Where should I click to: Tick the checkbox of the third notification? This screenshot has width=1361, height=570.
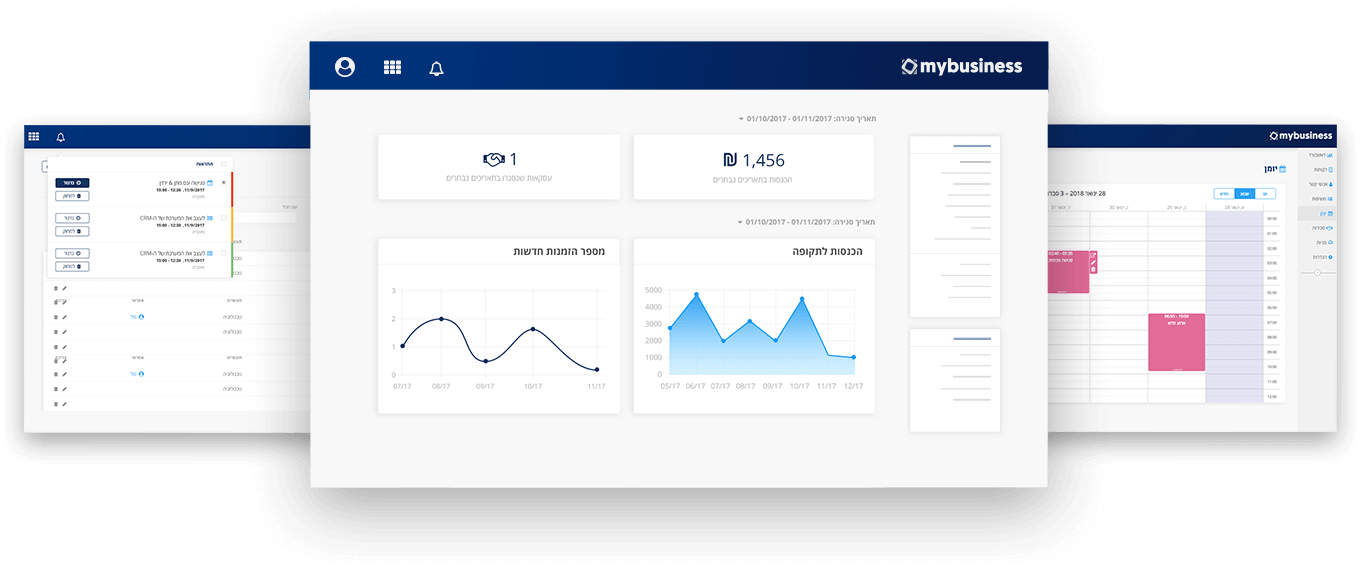tap(223, 253)
